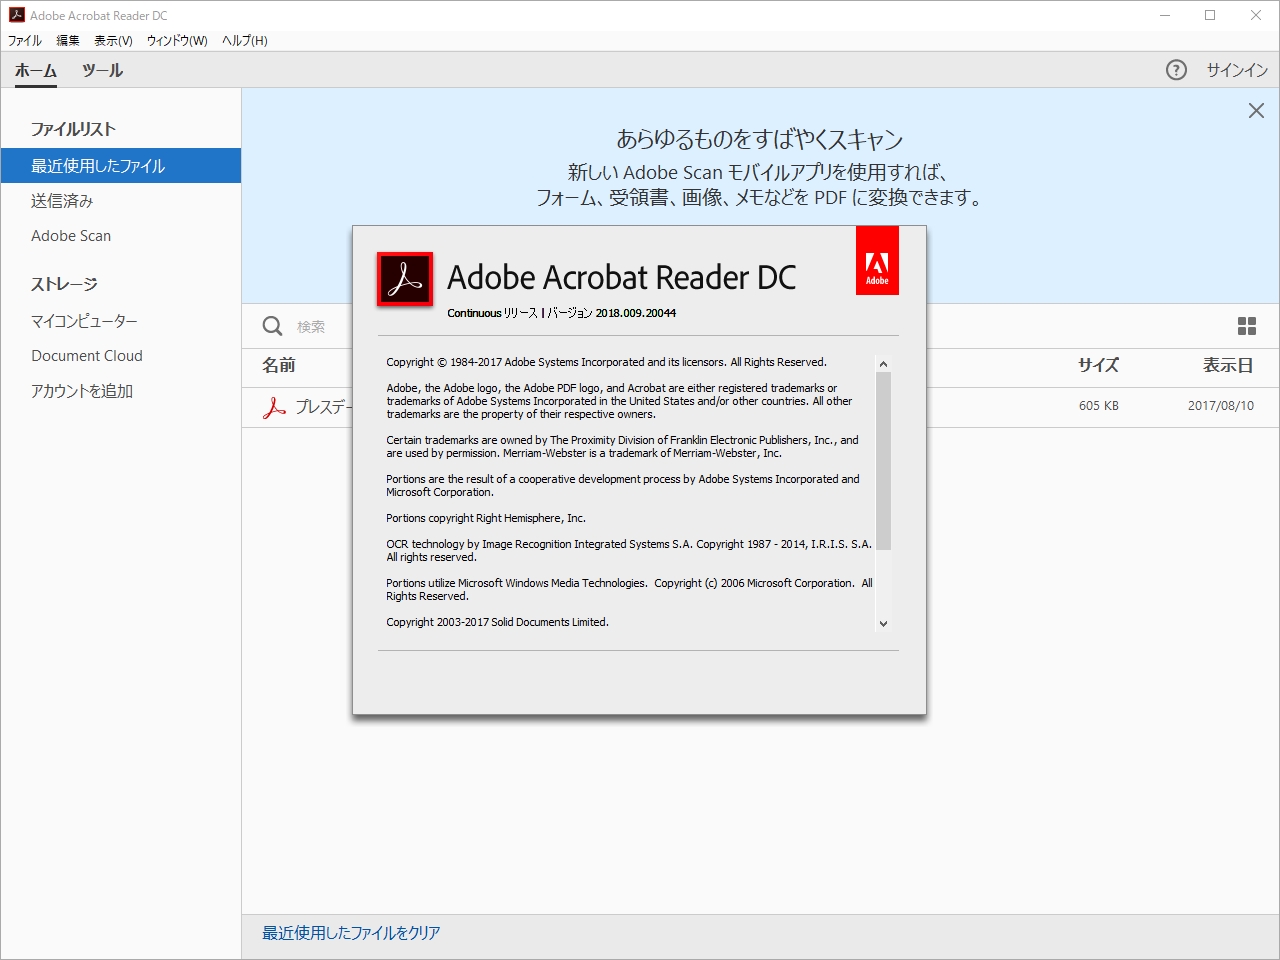The width and height of the screenshot is (1280, 960).
Task: Switch to the ツール tab
Action: (104, 71)
